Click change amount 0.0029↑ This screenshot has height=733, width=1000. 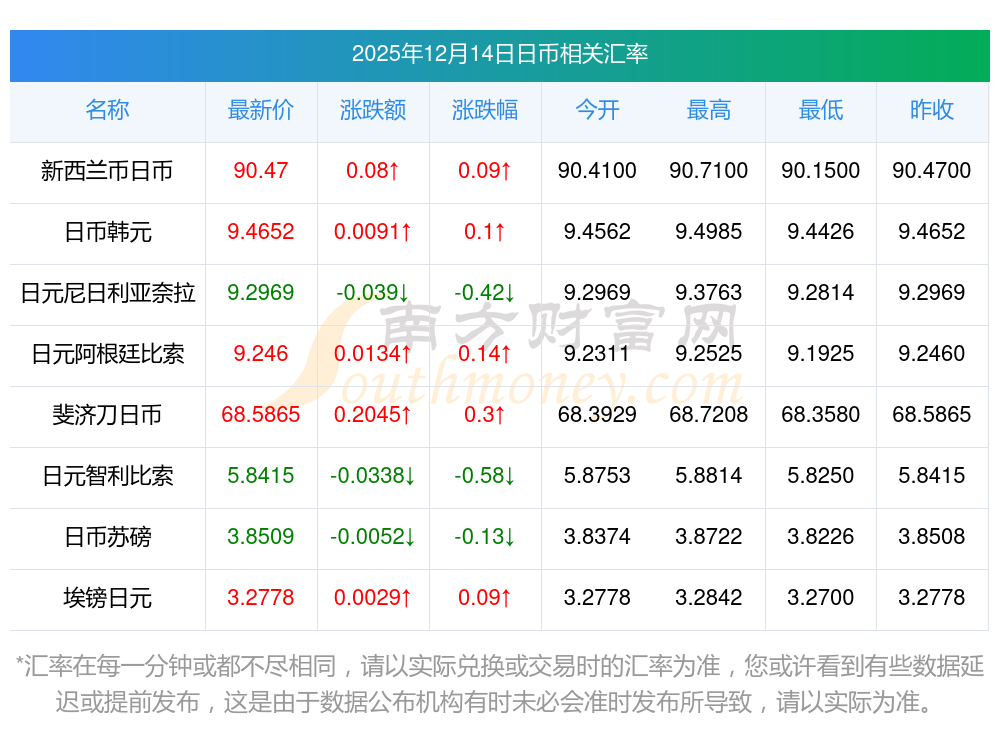coord(372,597)
